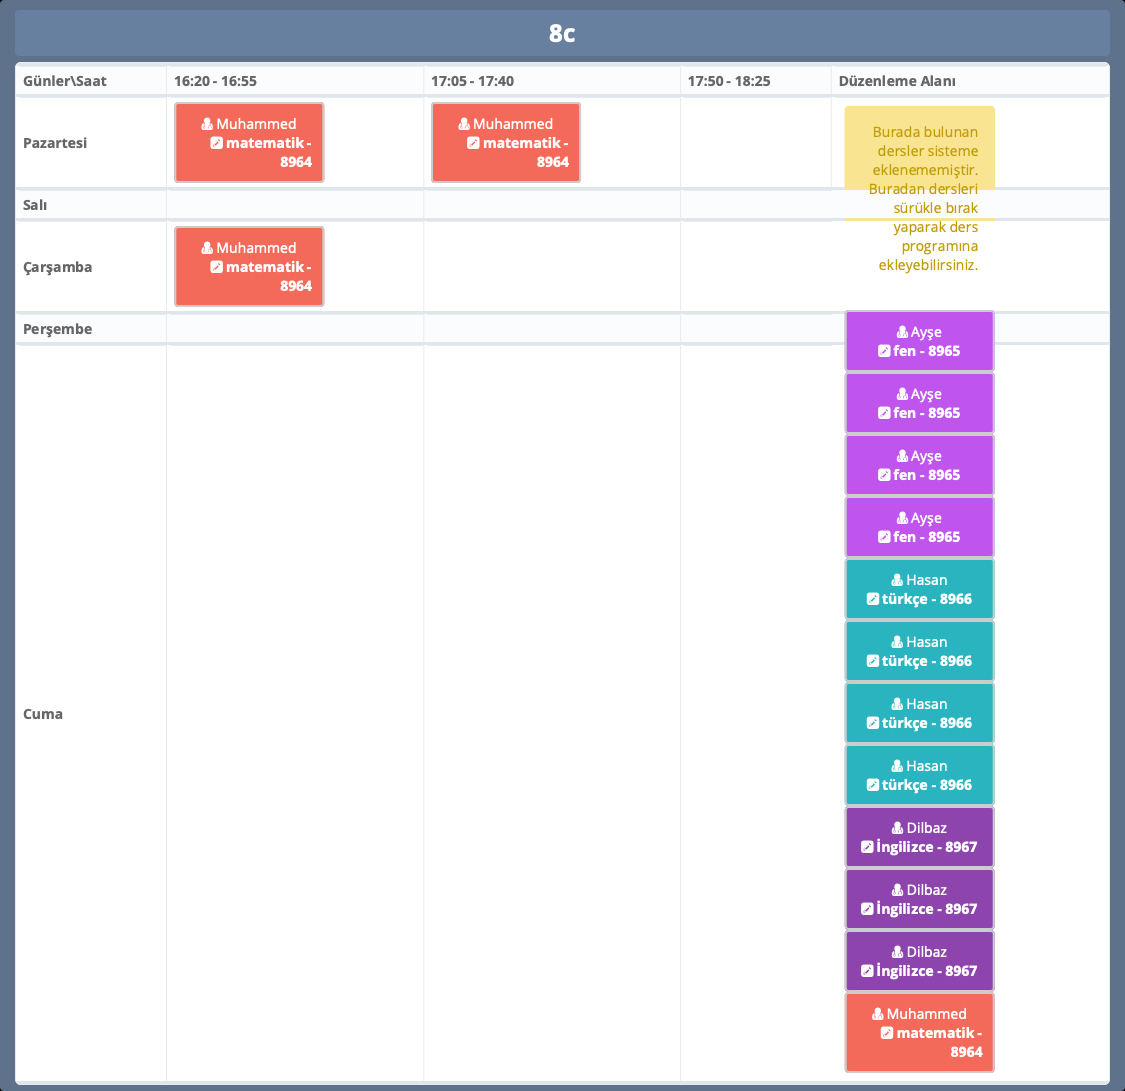Image resolution: width=1125 pixels, height=1091 pixels.
Task: Click the Cuma day row label
Action: [x=43, y=714]
